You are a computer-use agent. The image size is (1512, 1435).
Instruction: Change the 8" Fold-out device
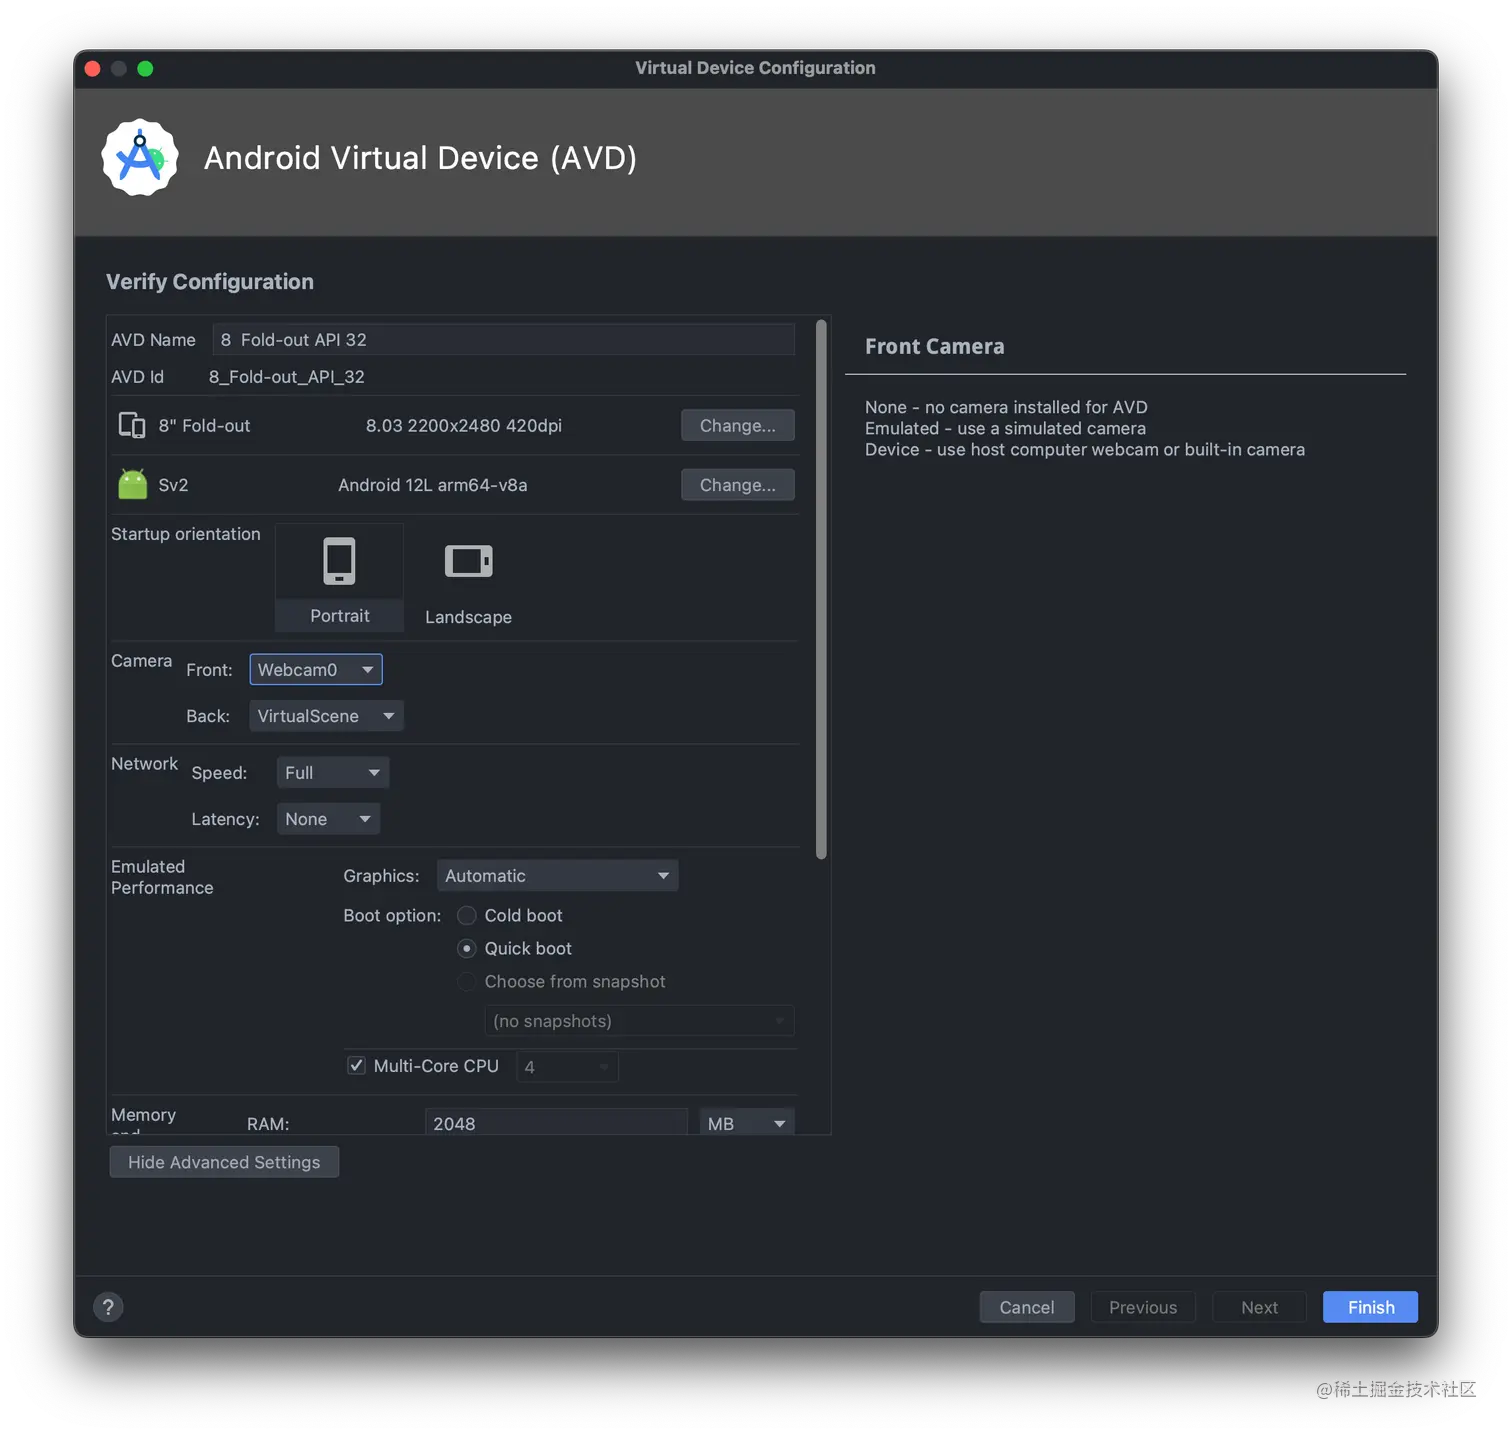(737, 425)
